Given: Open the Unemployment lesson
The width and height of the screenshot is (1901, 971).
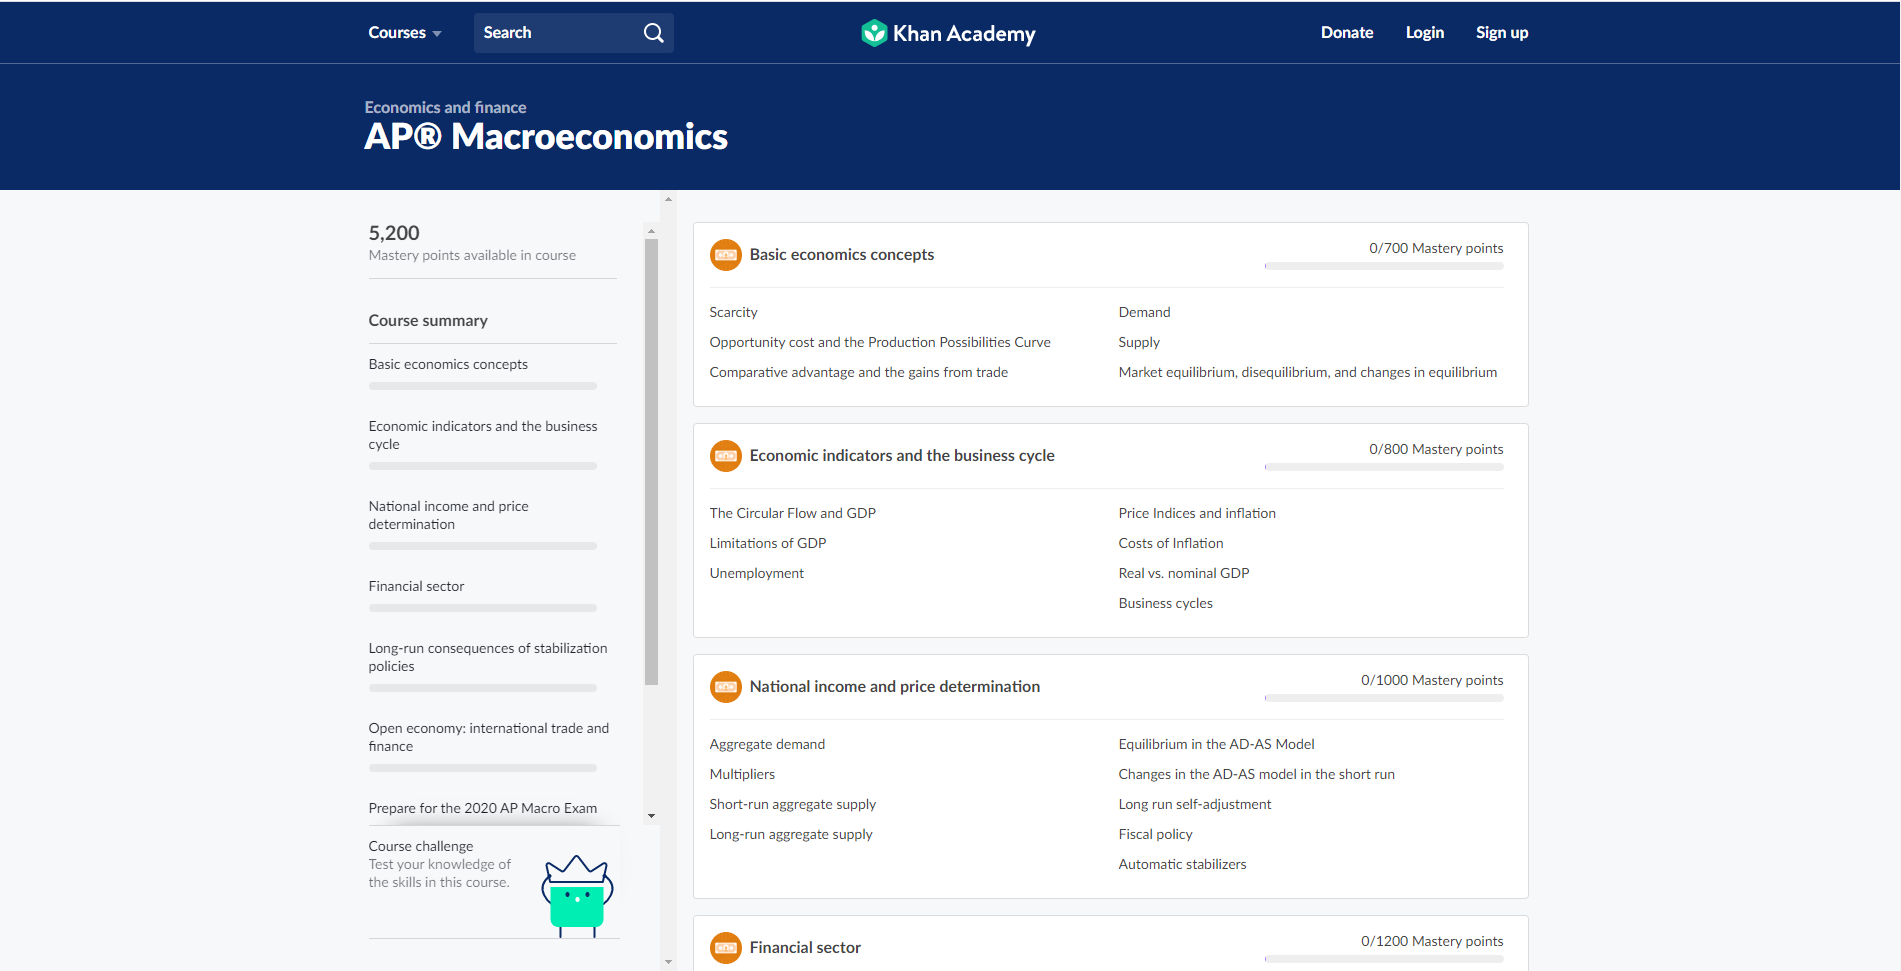Looking at the screenshot, I should [x=756, y=573].
